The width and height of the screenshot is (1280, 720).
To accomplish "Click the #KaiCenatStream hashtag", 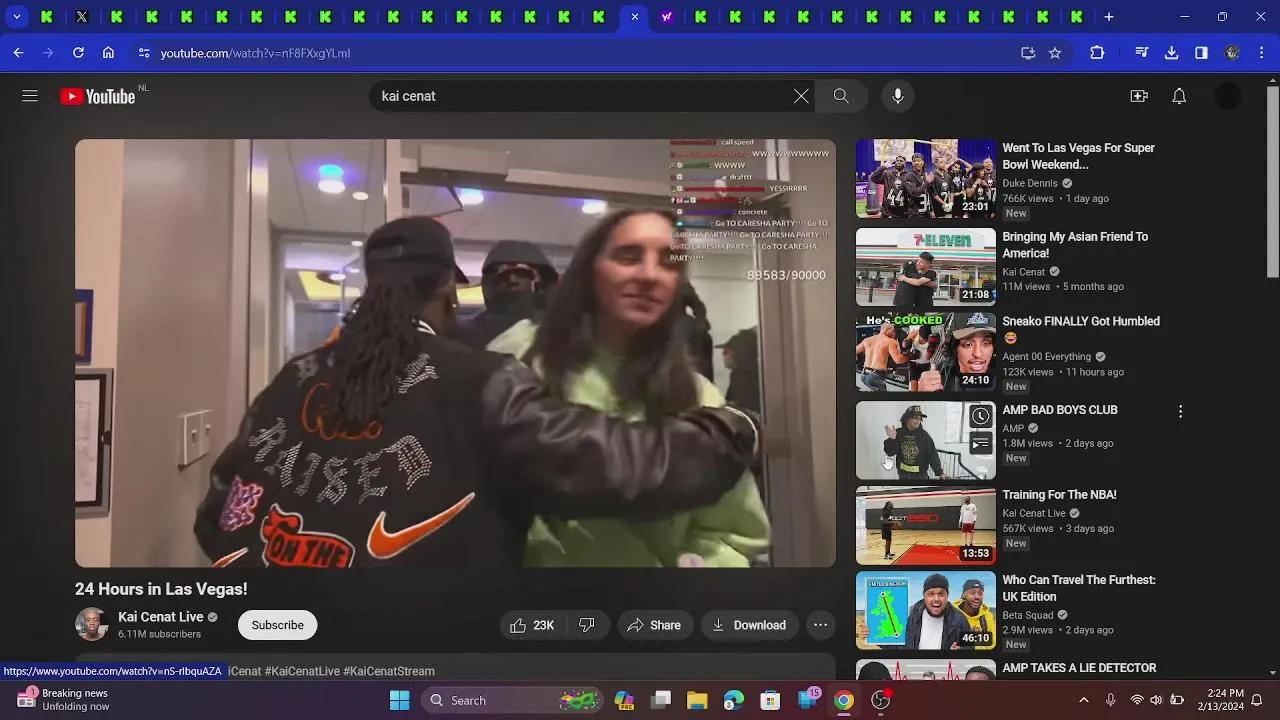I will [x=389, y=671].
